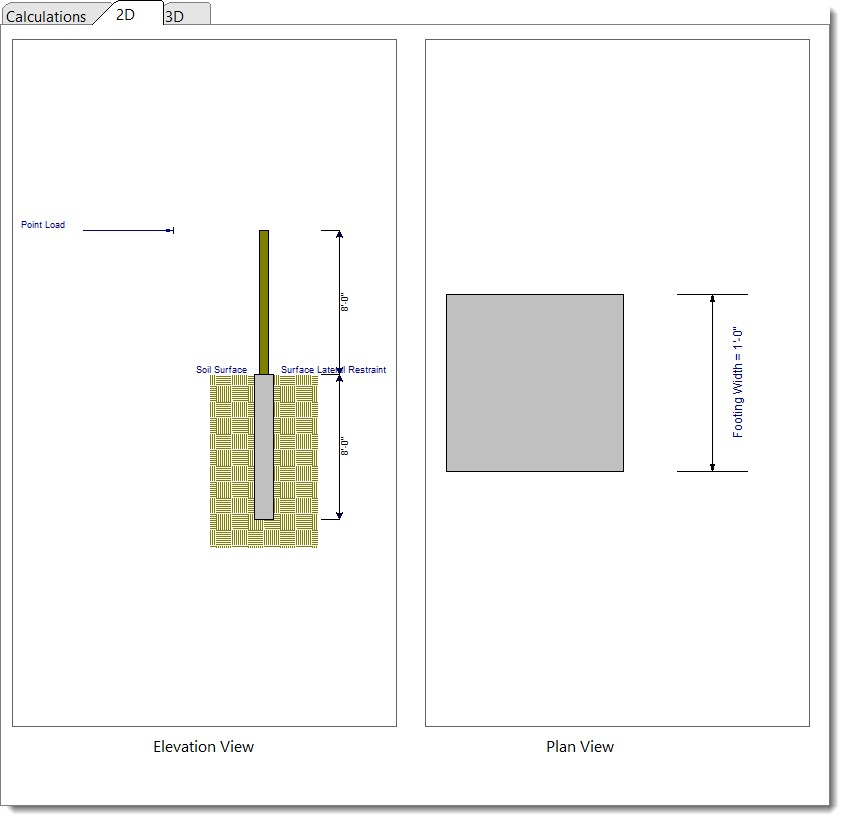Click the Point Load label

click(x=43, y=225)
